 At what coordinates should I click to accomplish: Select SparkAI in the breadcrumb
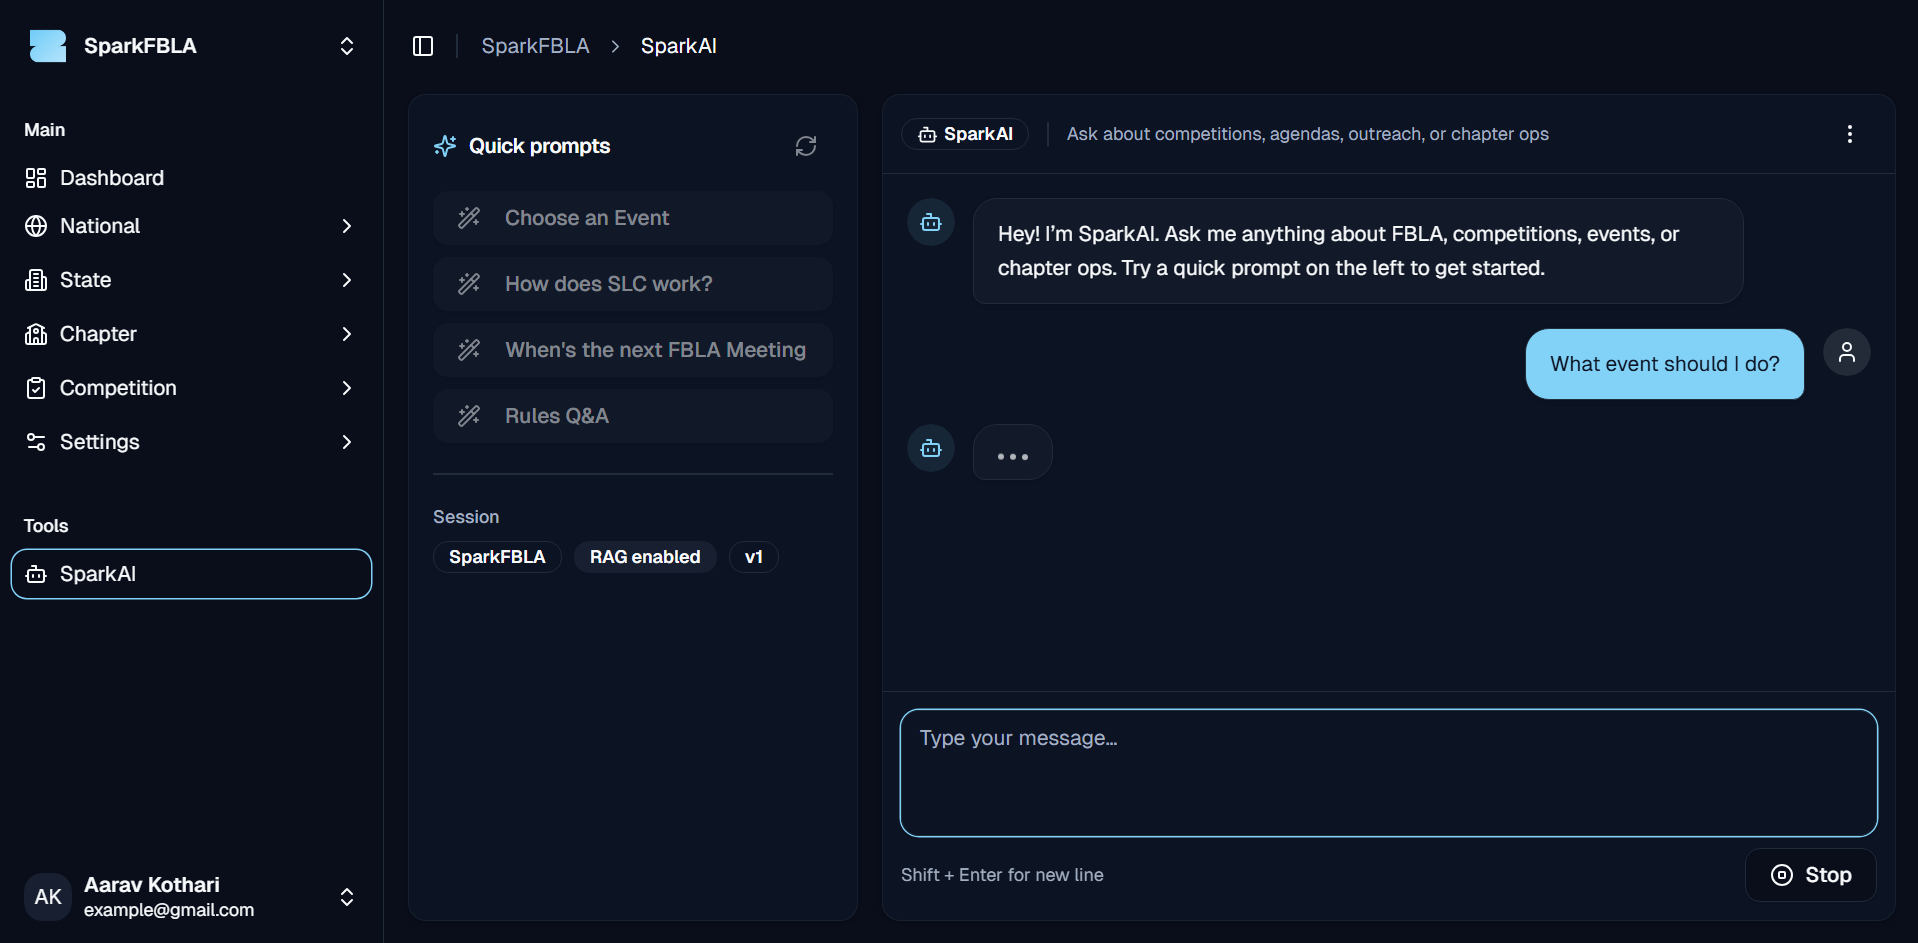[678, 46]
